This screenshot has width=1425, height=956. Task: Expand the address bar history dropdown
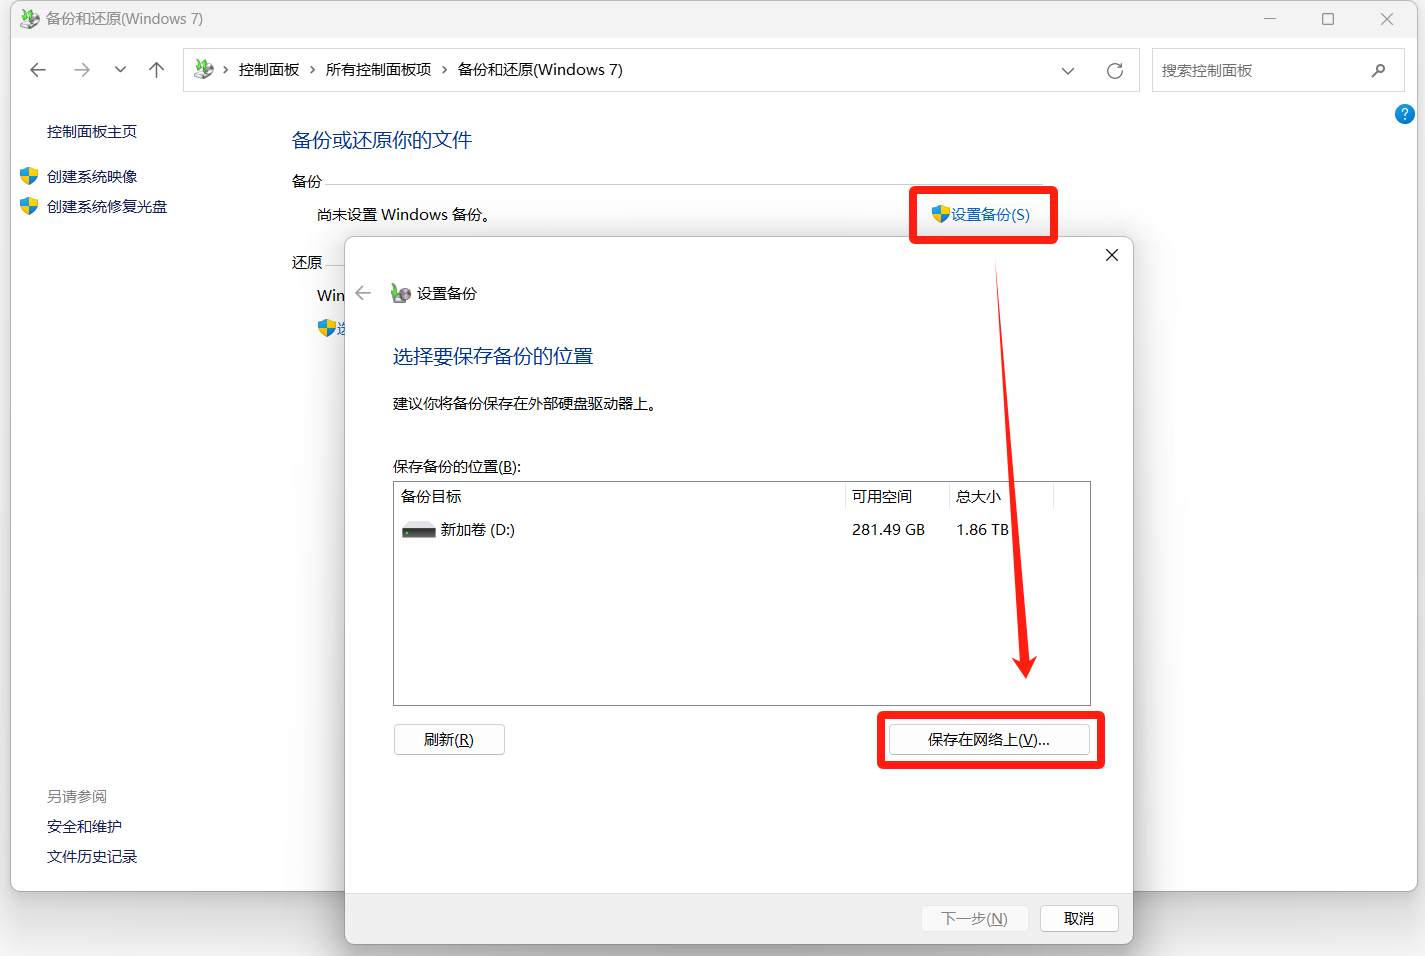pyautogui.click(x=1067, y=71)
